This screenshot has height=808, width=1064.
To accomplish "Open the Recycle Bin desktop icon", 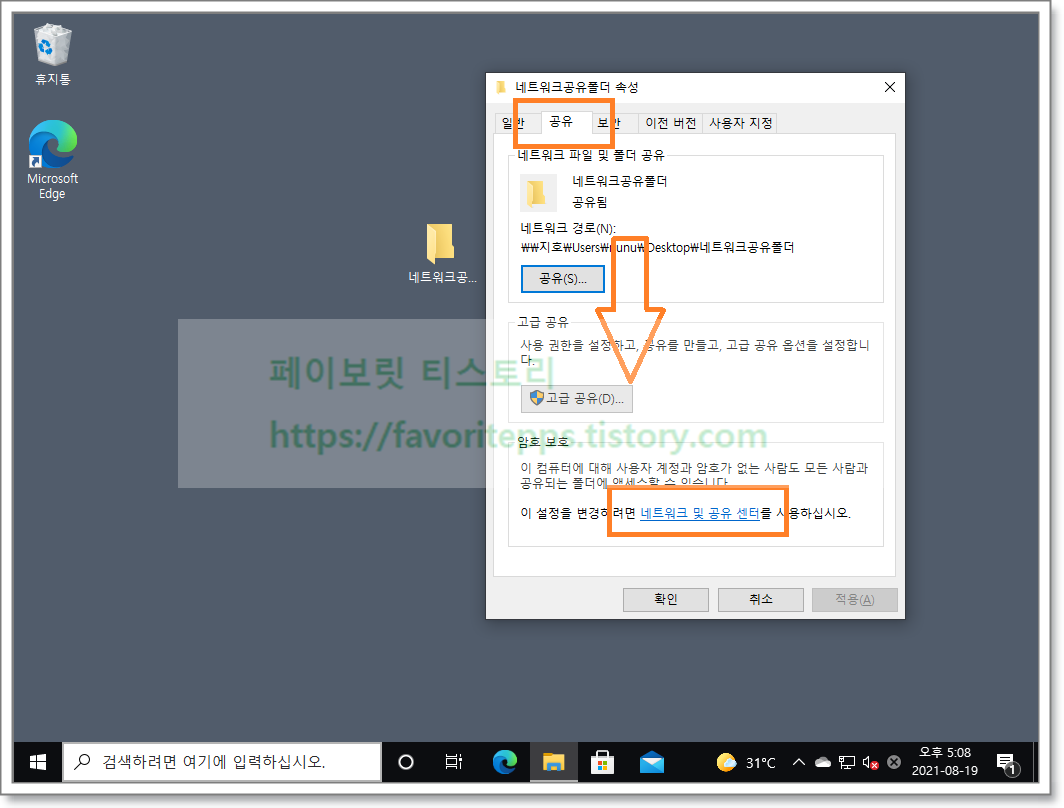I will 52,54.
